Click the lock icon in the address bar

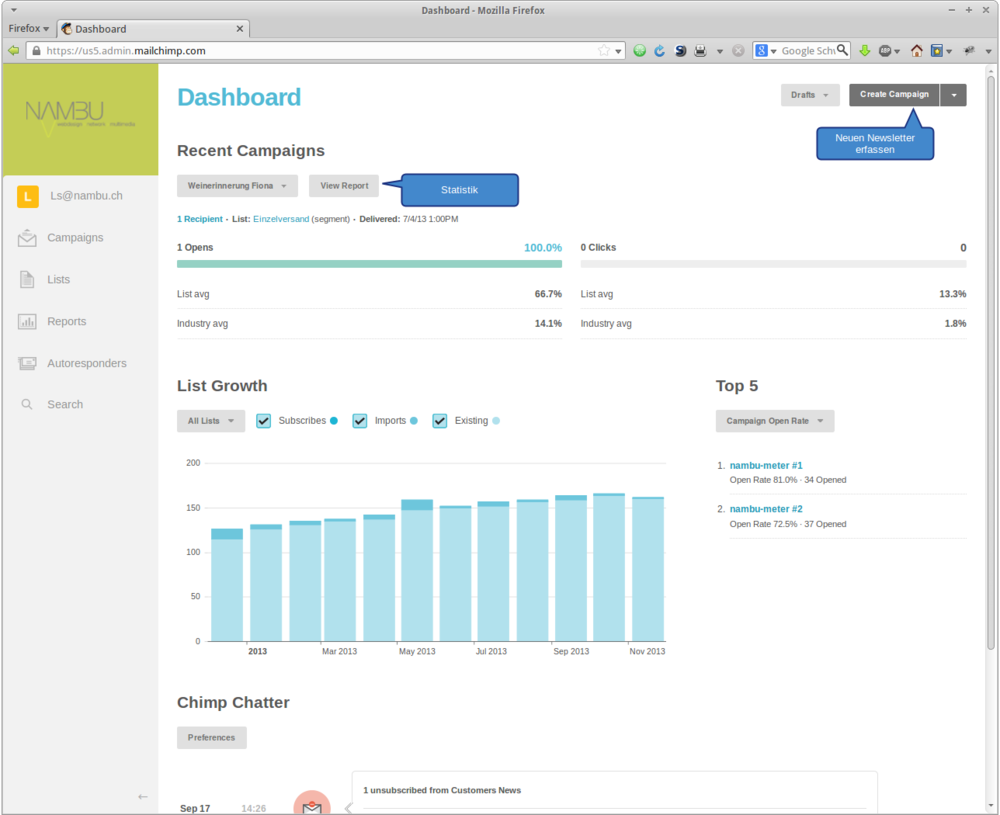[x=36, y=50]
